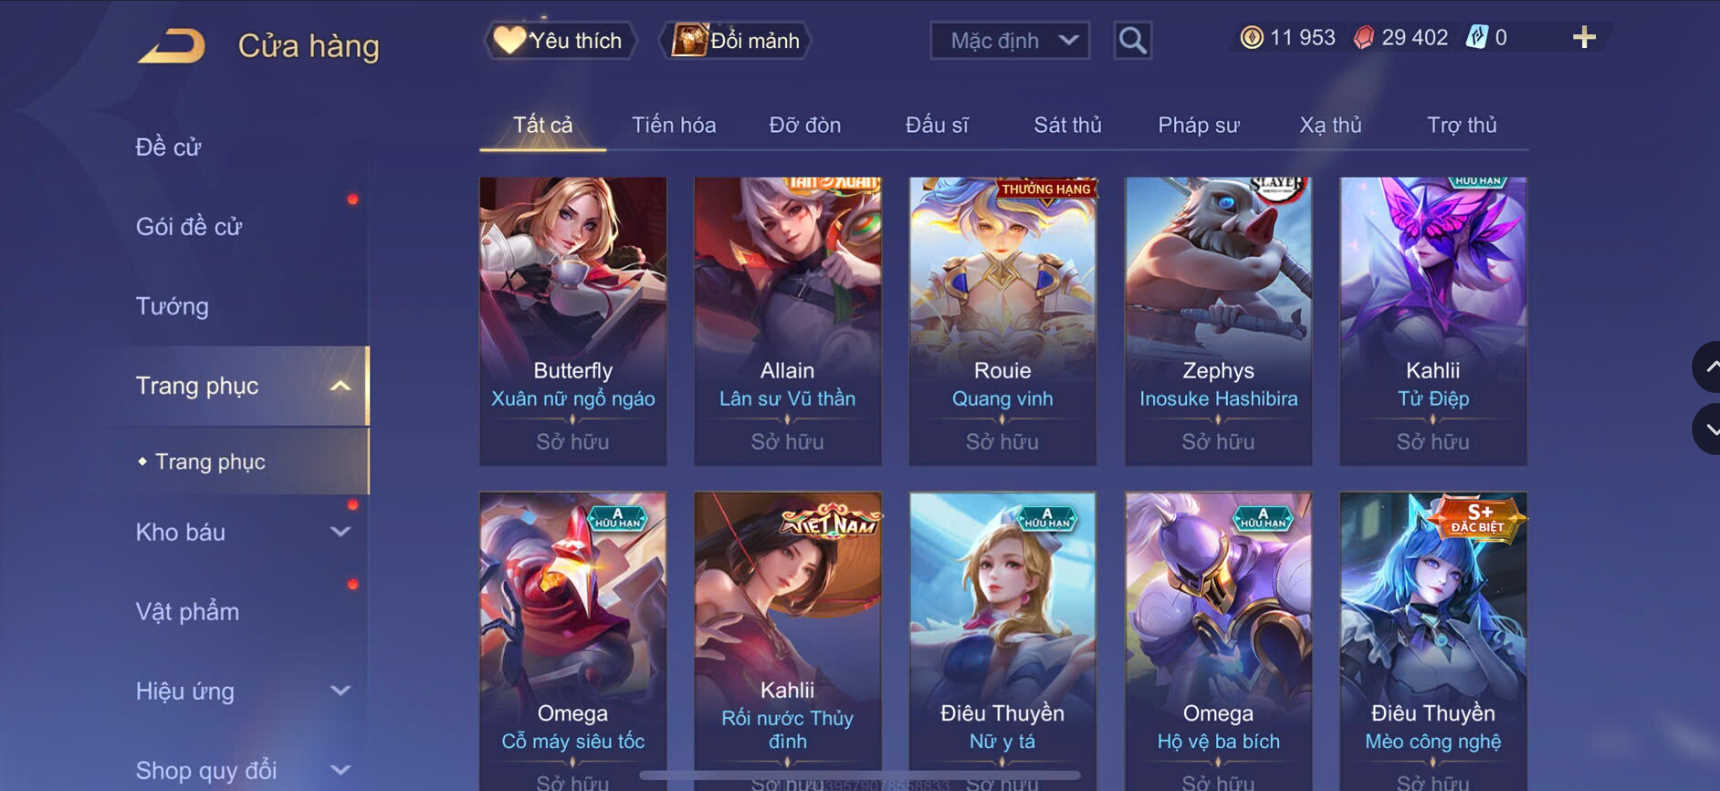The width and height of the screenshot is (1720, 791).
Task: Select the Tiến hóa tab
Action: click(x=674, y=125)
